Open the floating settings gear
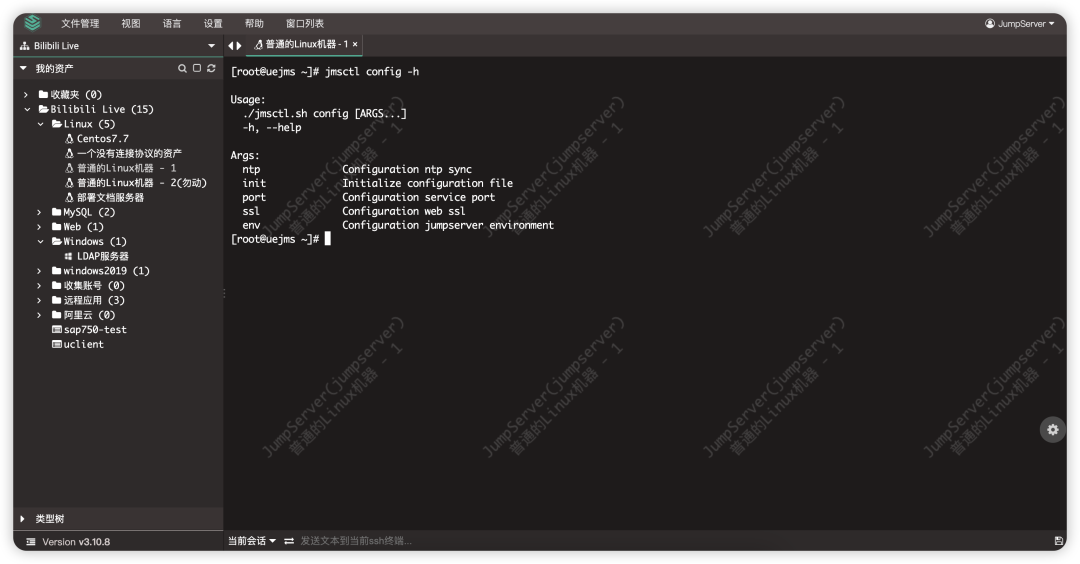 [1052, 430]
